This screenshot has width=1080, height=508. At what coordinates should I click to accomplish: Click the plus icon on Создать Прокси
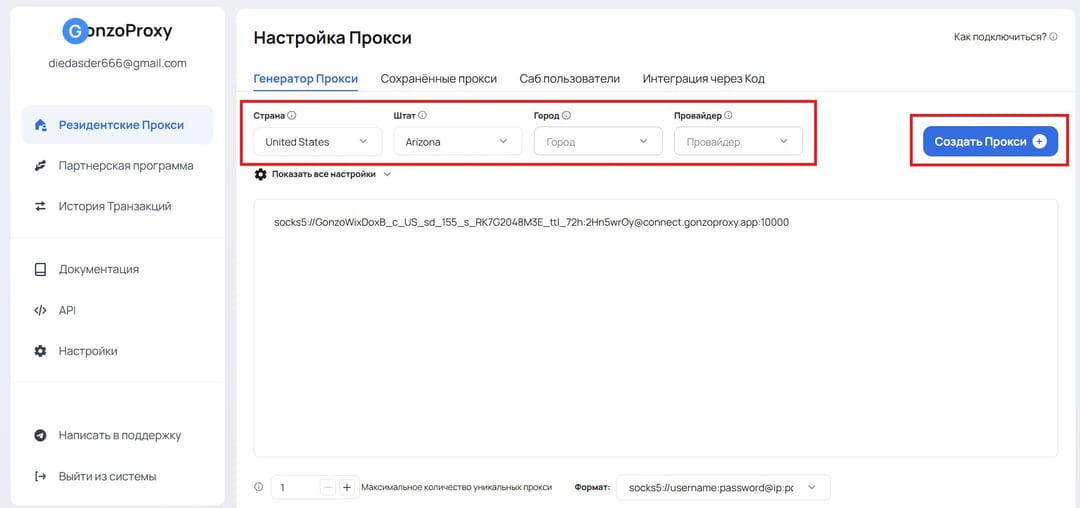1039,141
